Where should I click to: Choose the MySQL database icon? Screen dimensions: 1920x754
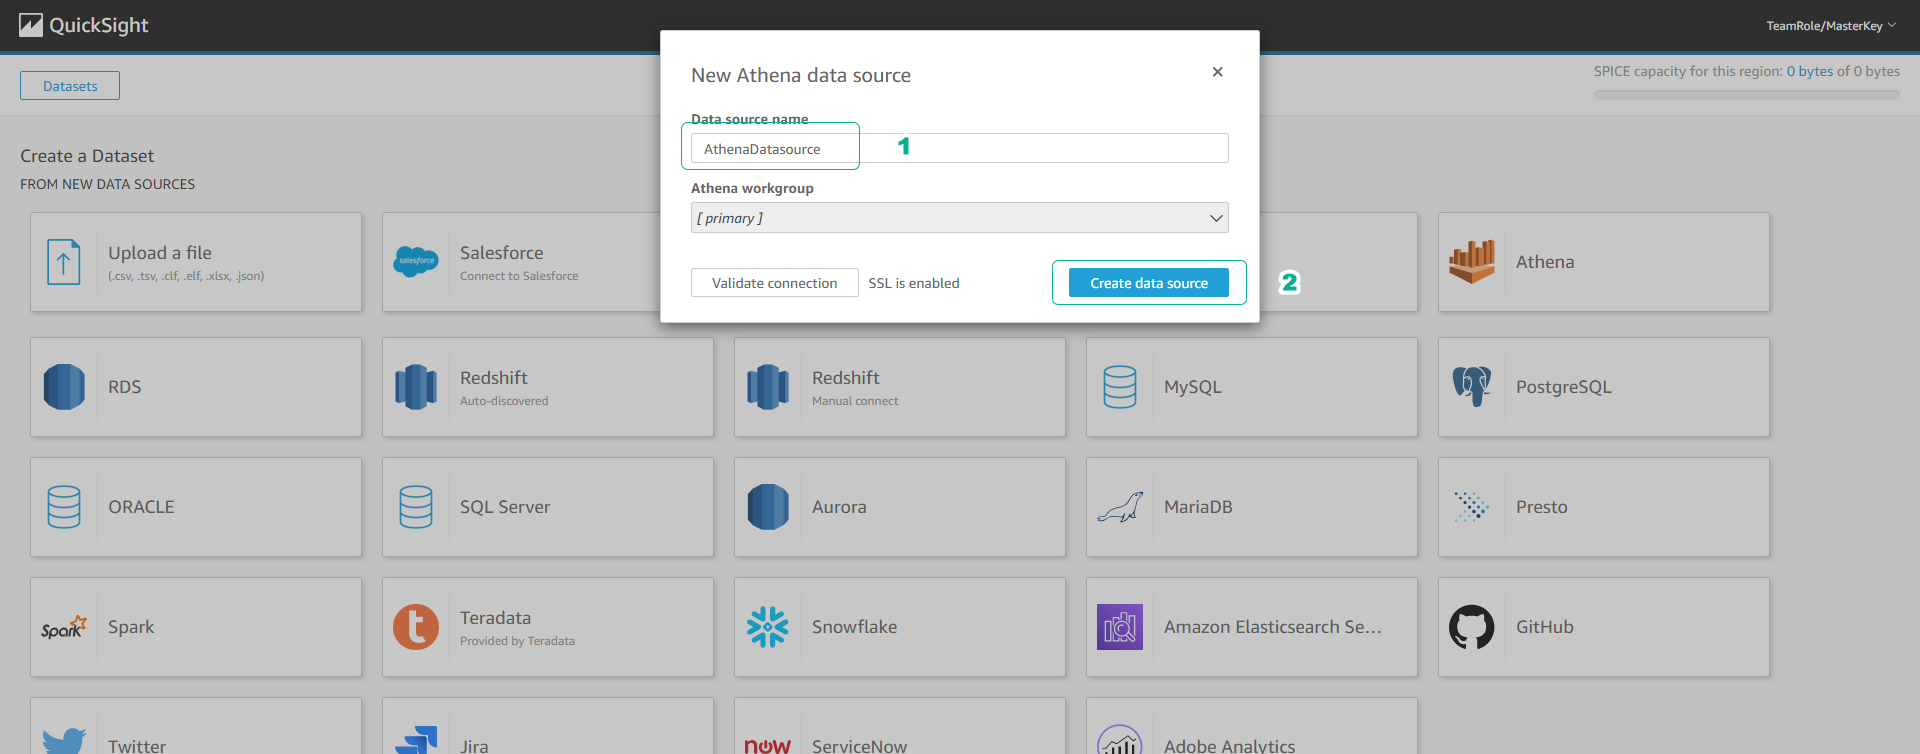click(x=1120, y=387)
